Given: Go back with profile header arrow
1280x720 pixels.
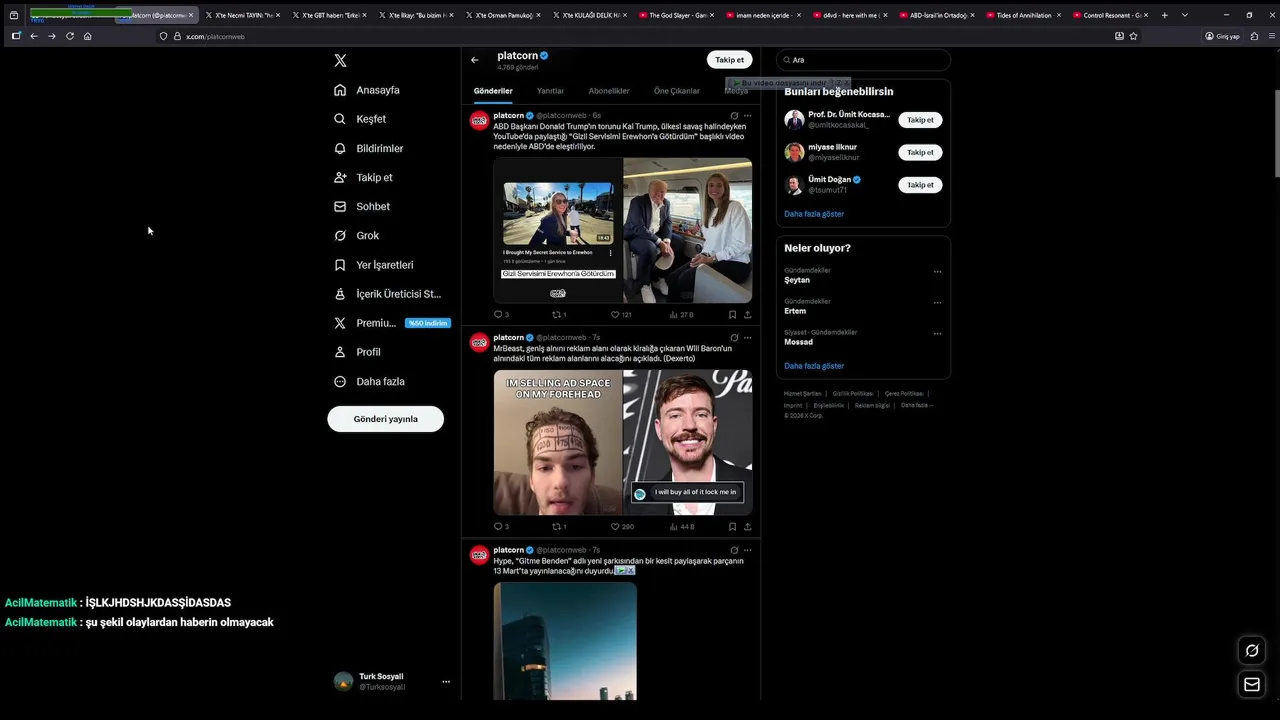Looking at the screenshot, I should [x=475, y=60].
